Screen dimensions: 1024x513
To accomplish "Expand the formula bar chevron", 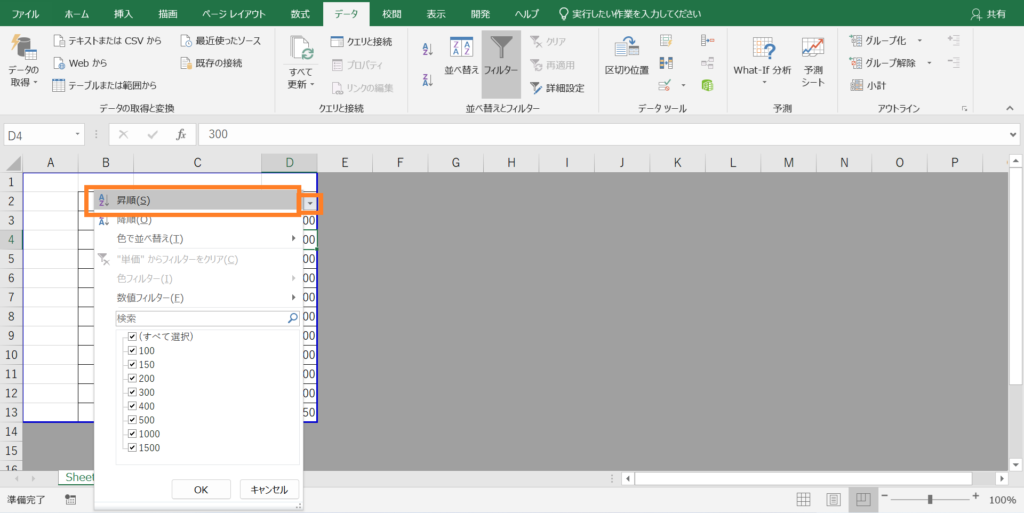I will coord(1013,134).
